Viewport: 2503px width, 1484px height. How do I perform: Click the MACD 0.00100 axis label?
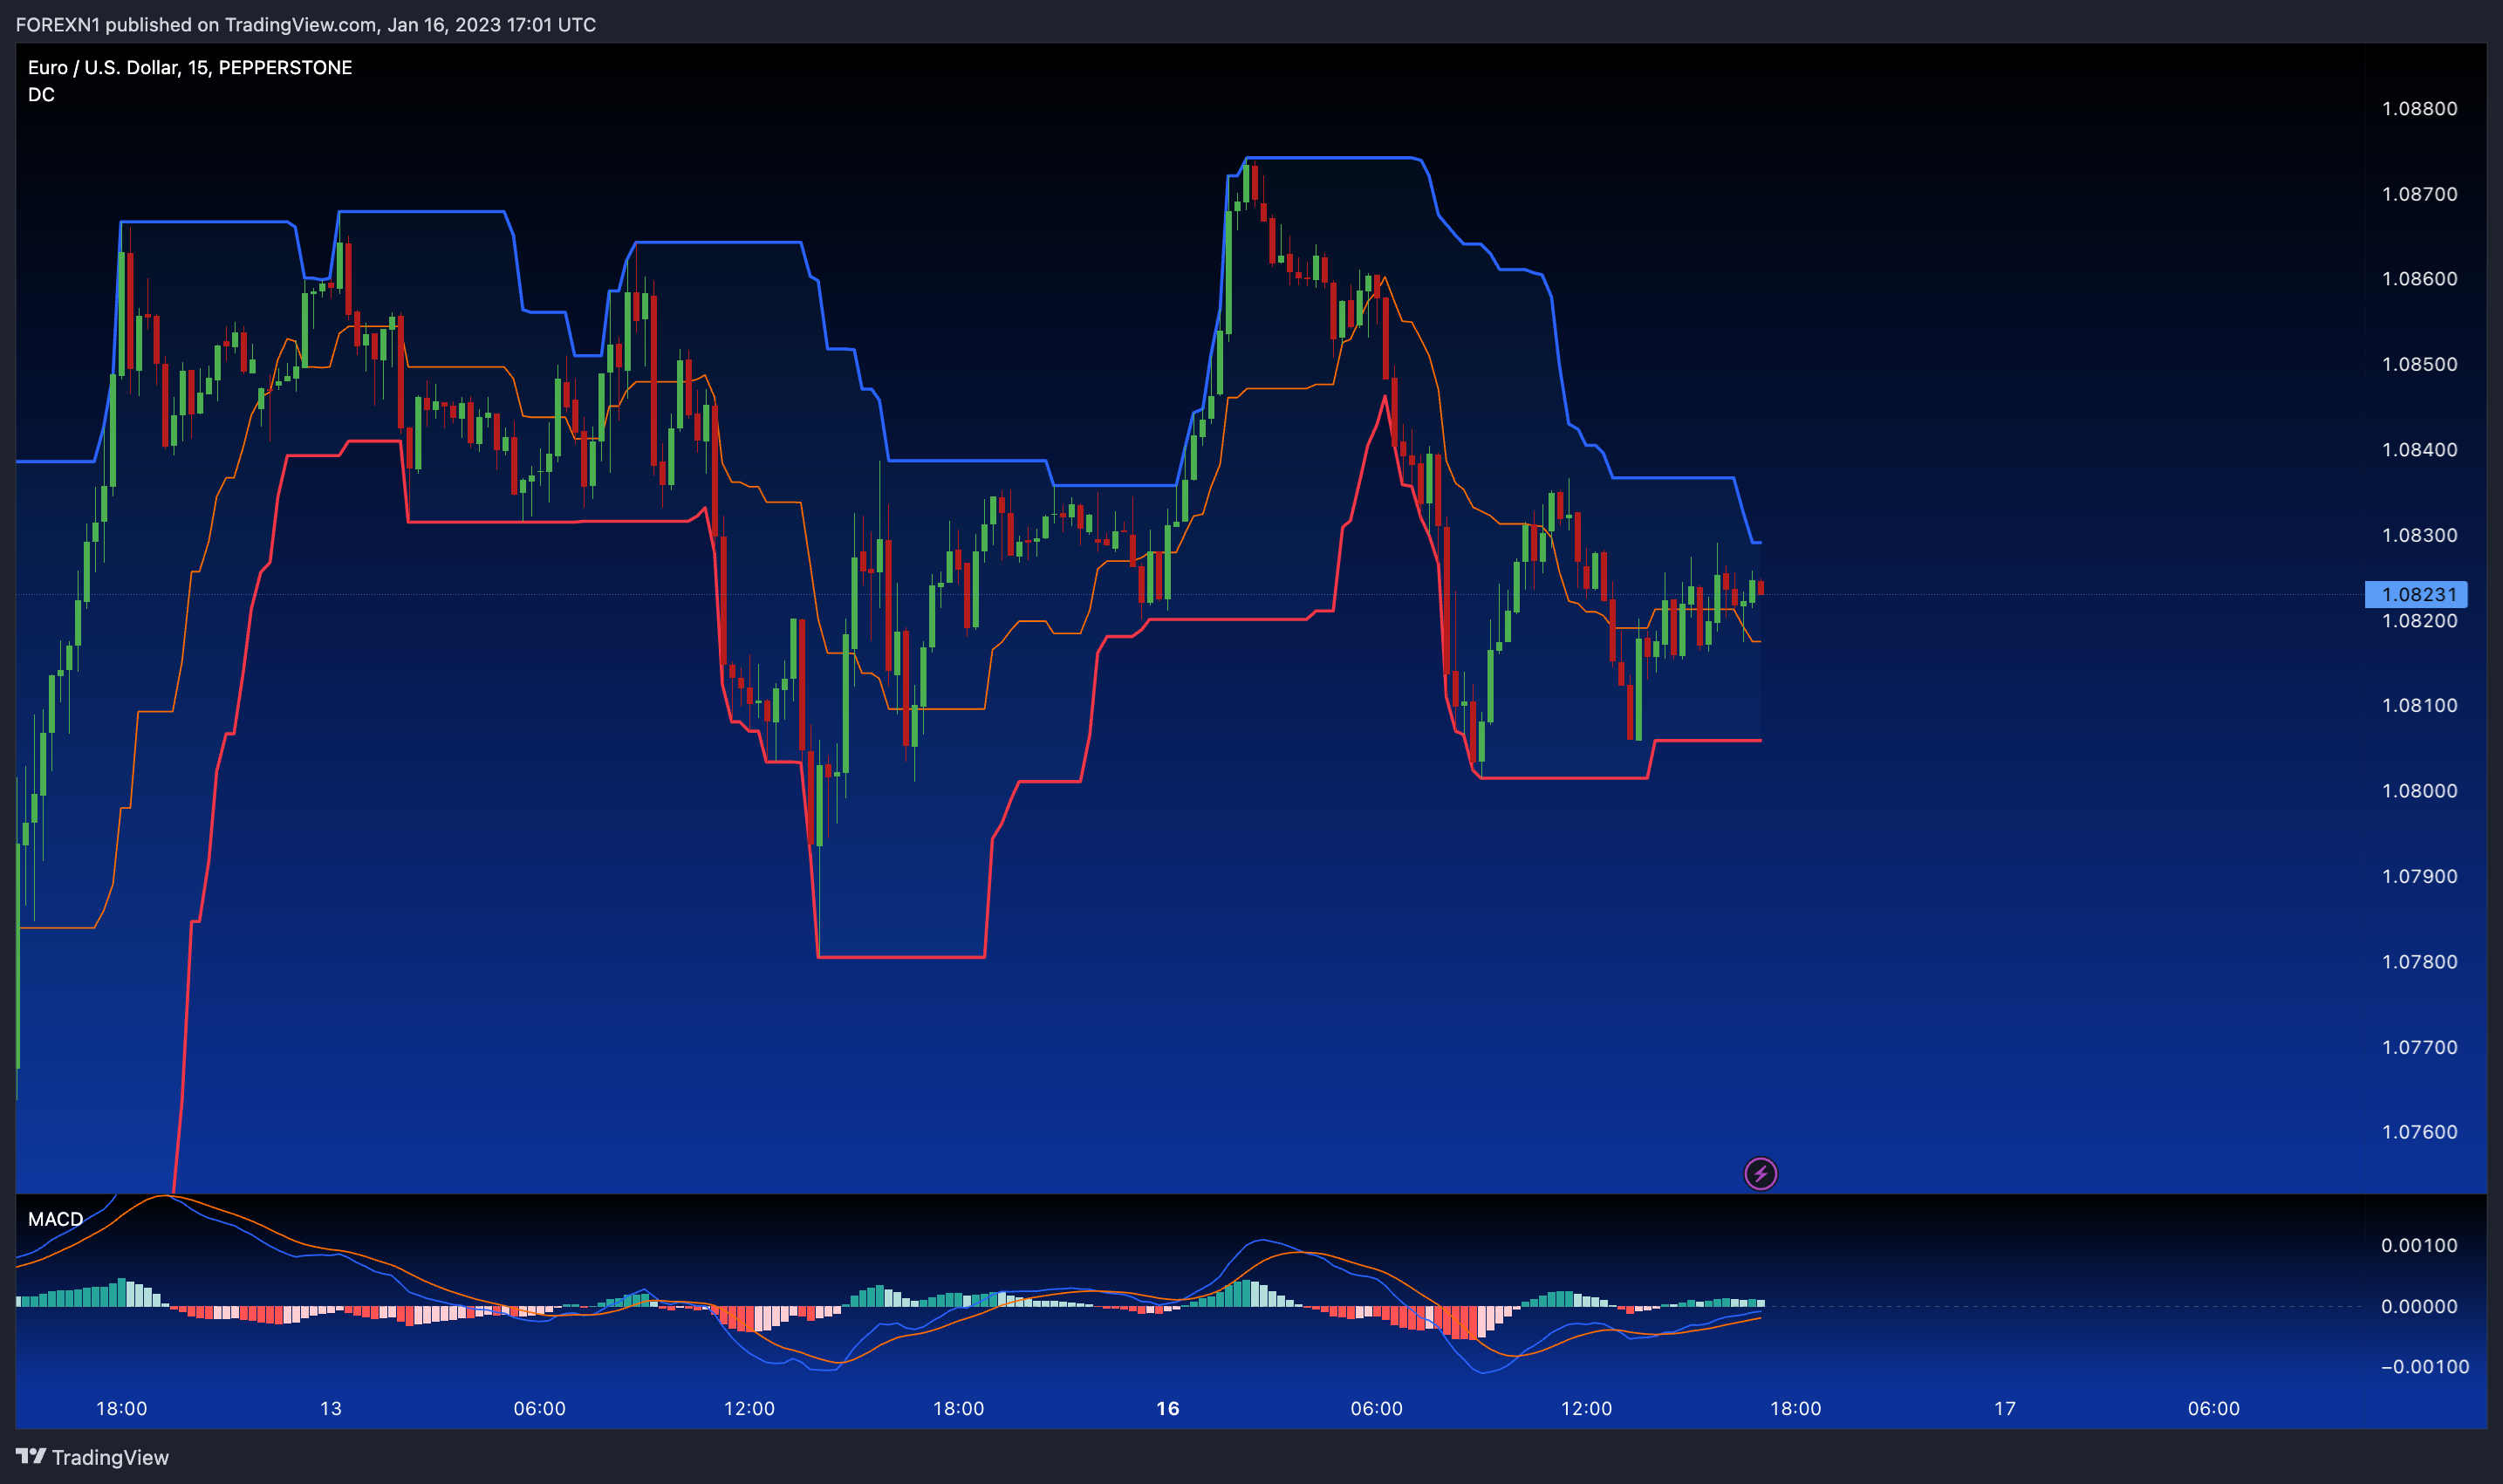click(2419, 1245)
